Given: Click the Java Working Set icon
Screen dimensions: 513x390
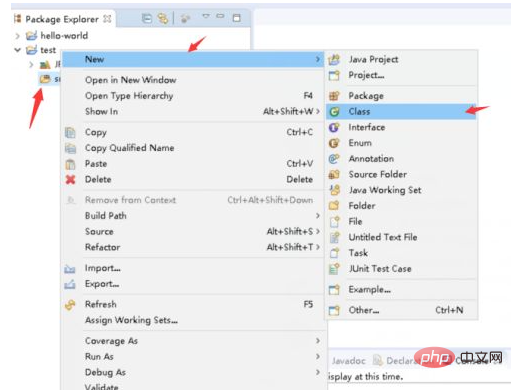Looking at the screenshot, I should pos(334,190).
